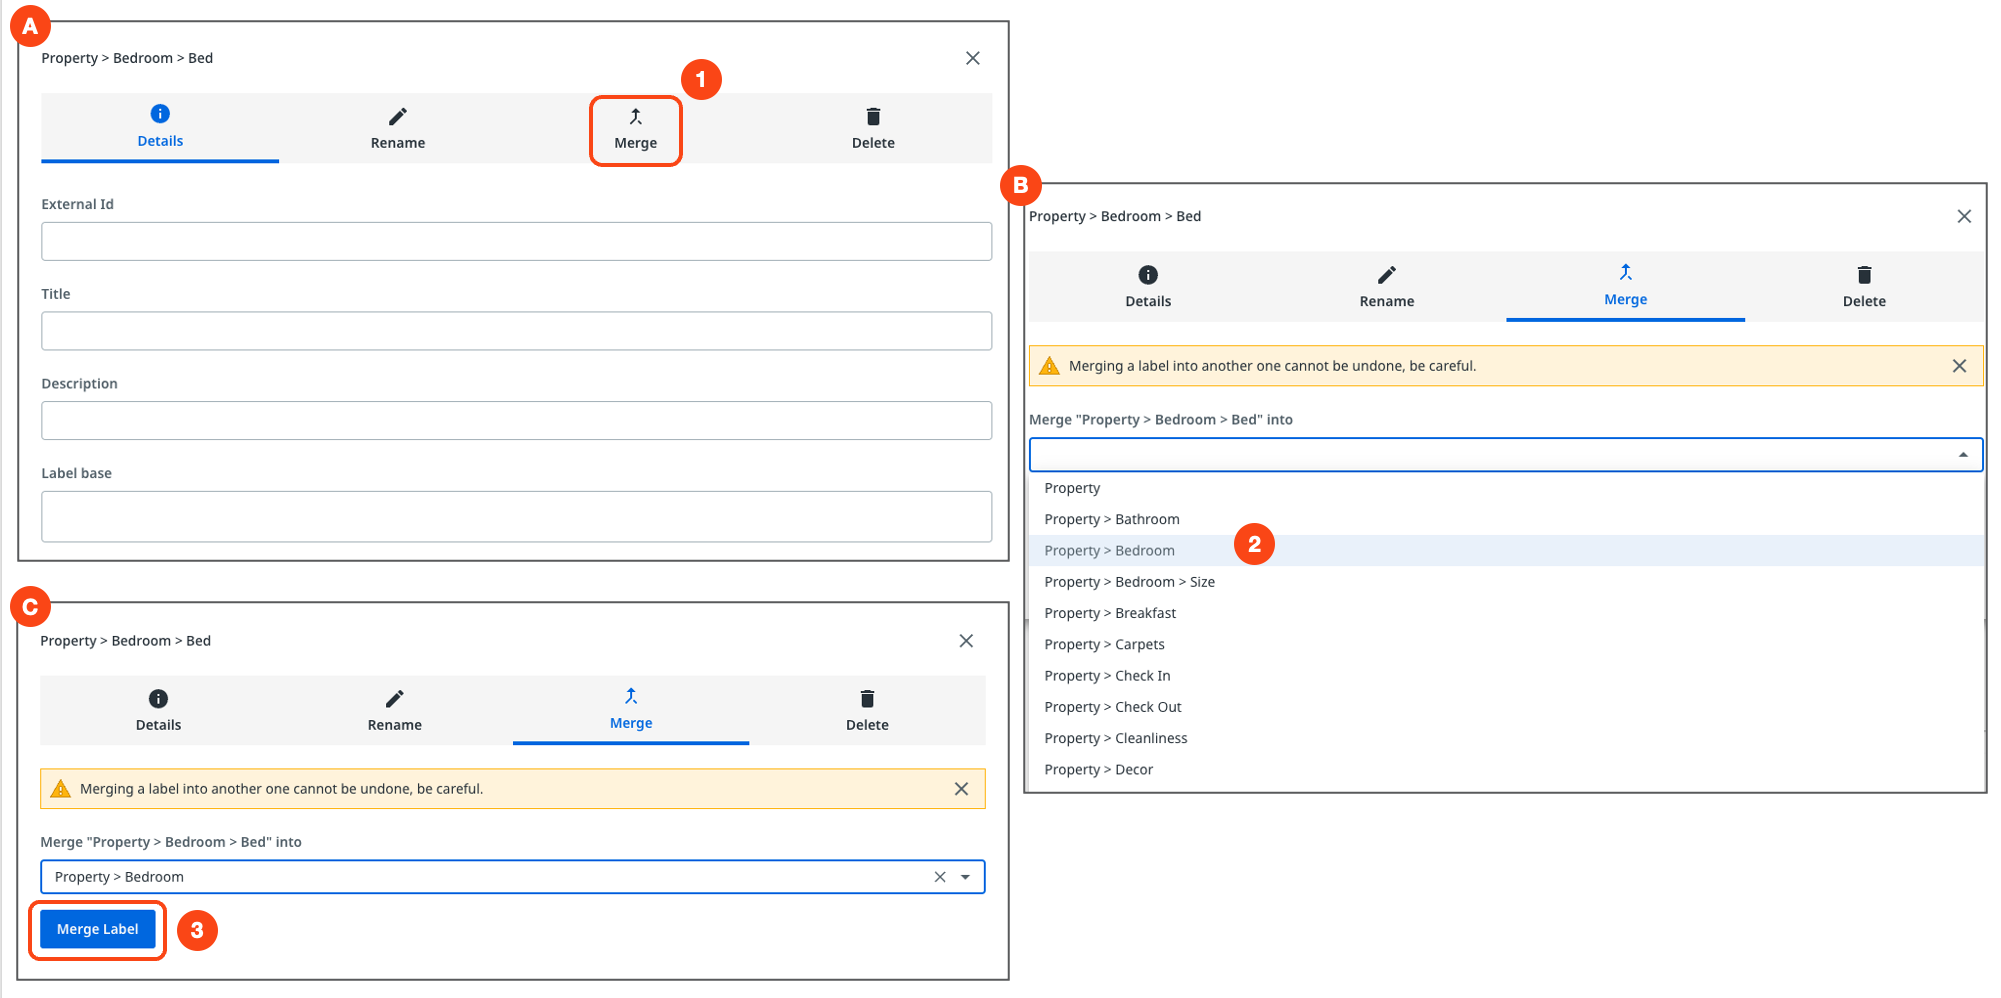The width and height of the screenshot is (2001, 998).
Task: Select the Details tab in panel B
Action: pos(1147,287)
